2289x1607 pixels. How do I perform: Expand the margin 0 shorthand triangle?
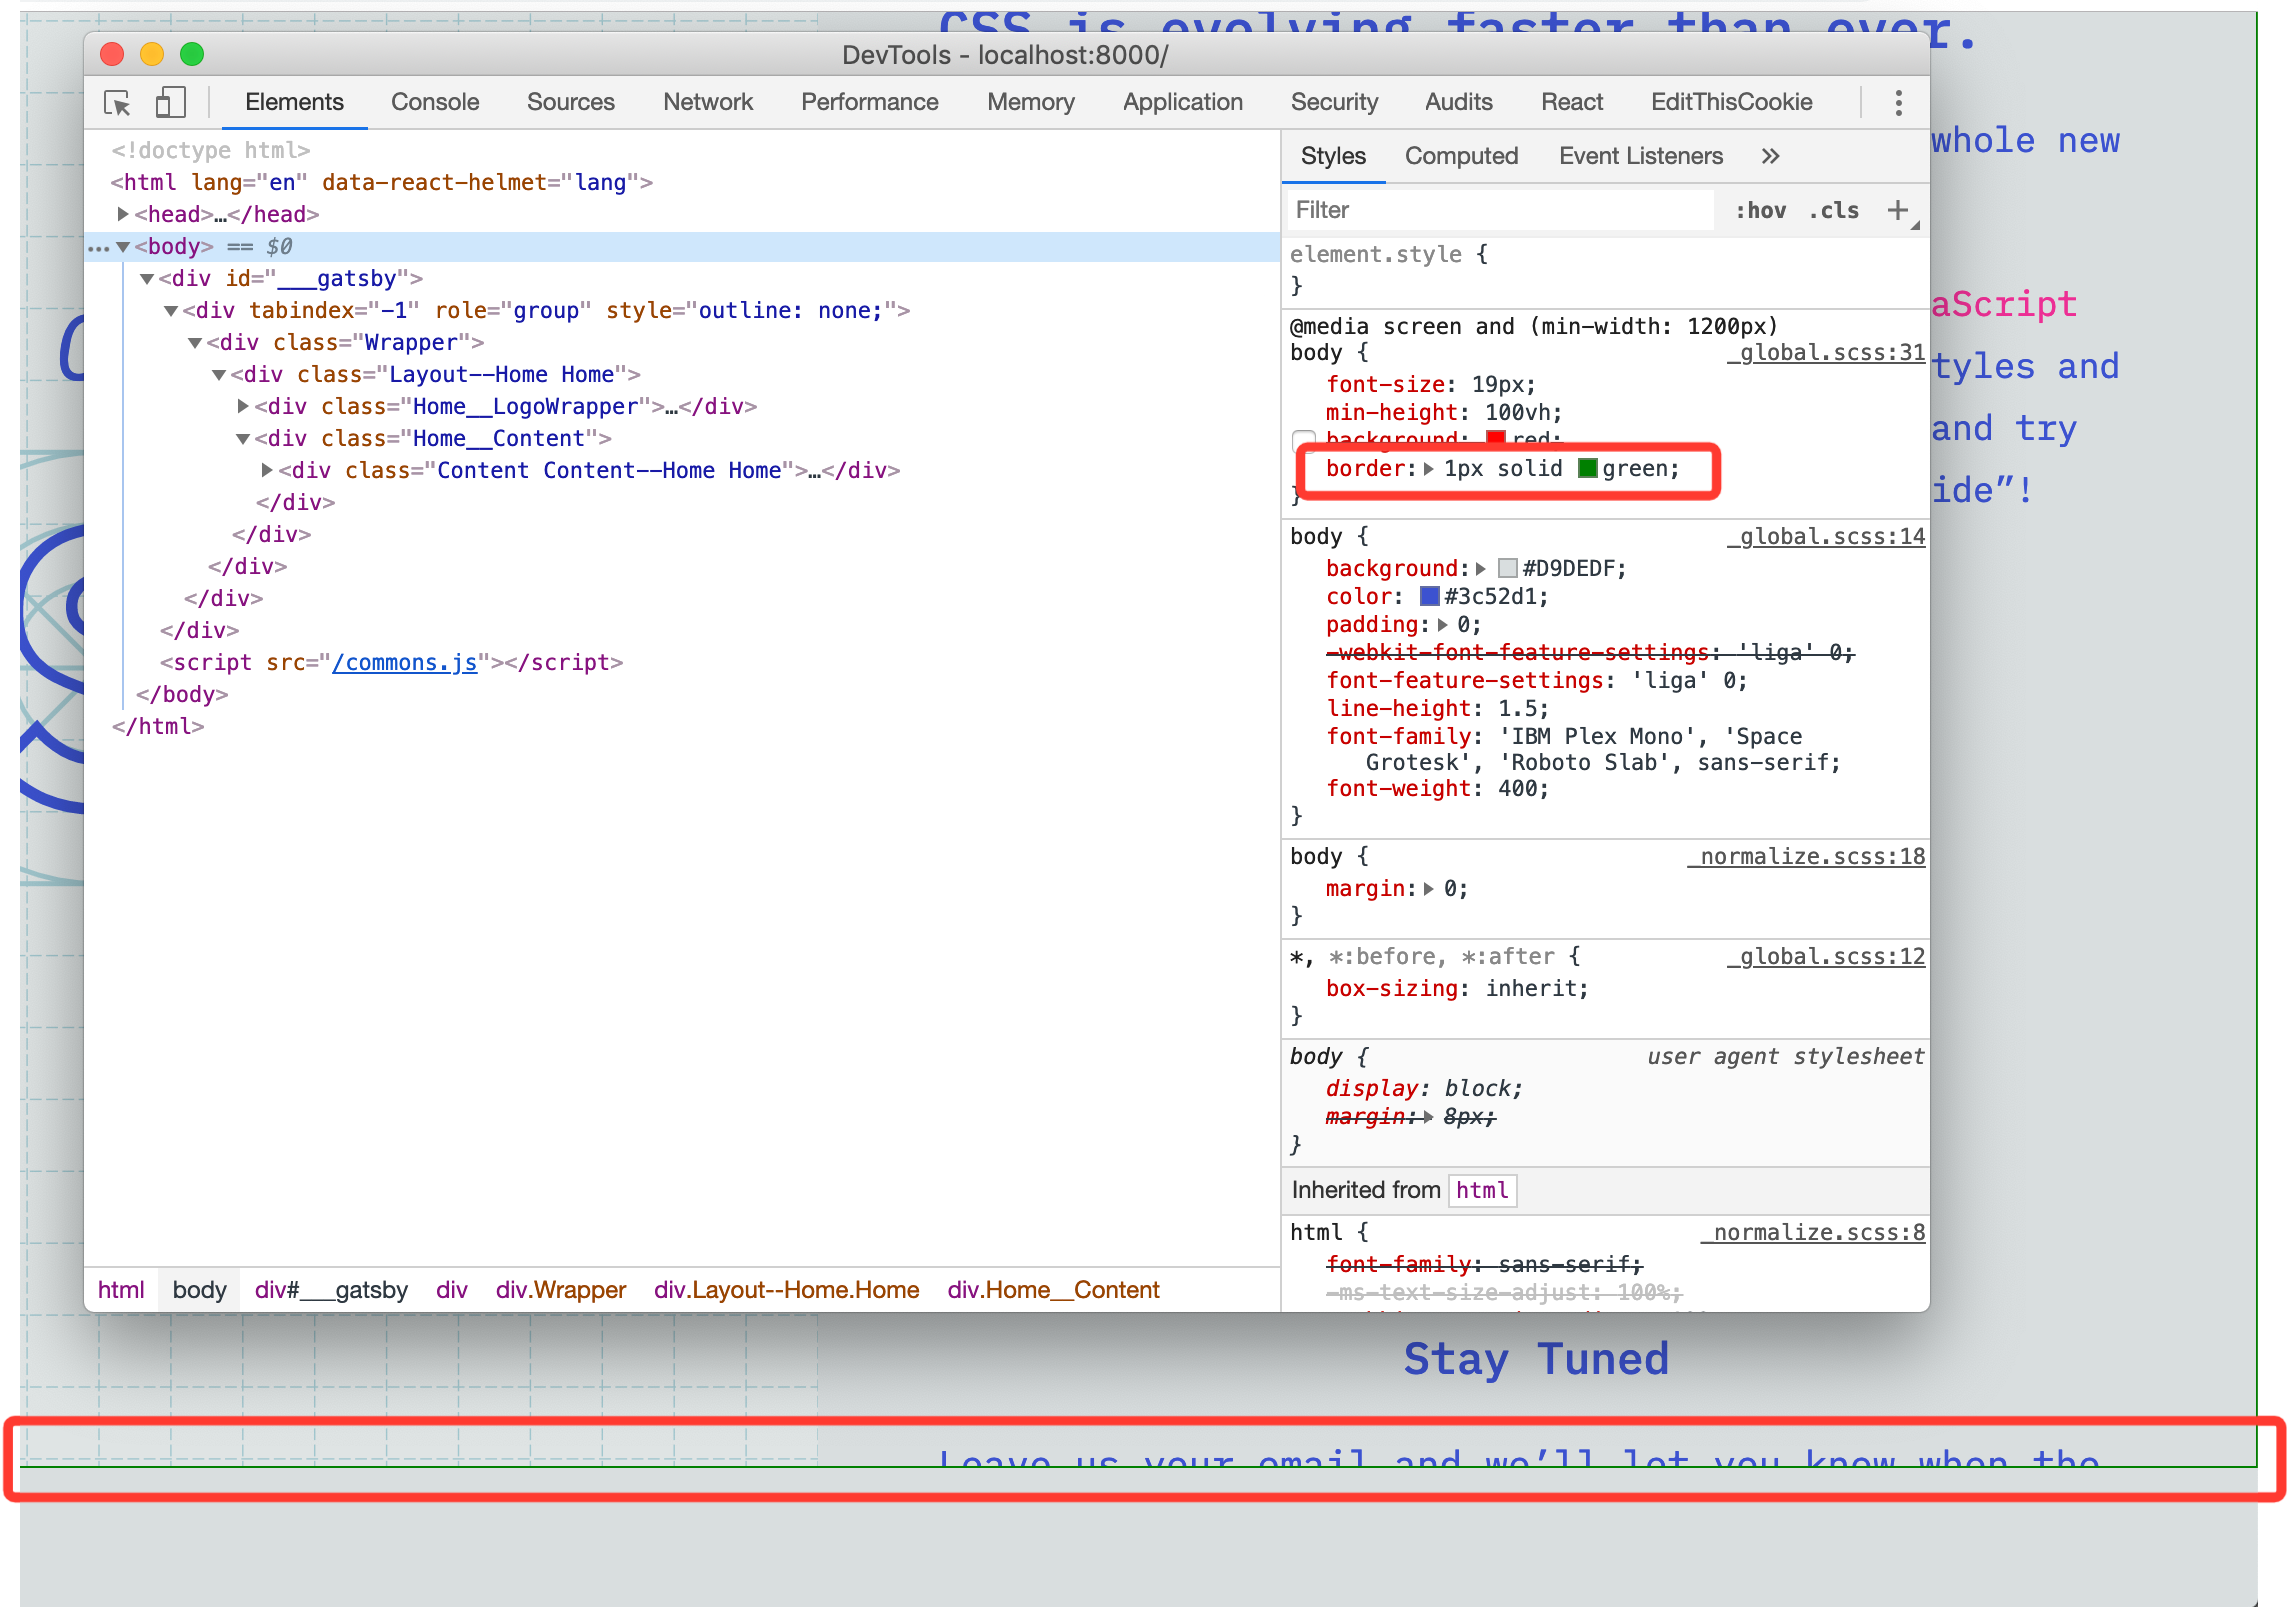pyautogui.click(x=1429, y=889)
